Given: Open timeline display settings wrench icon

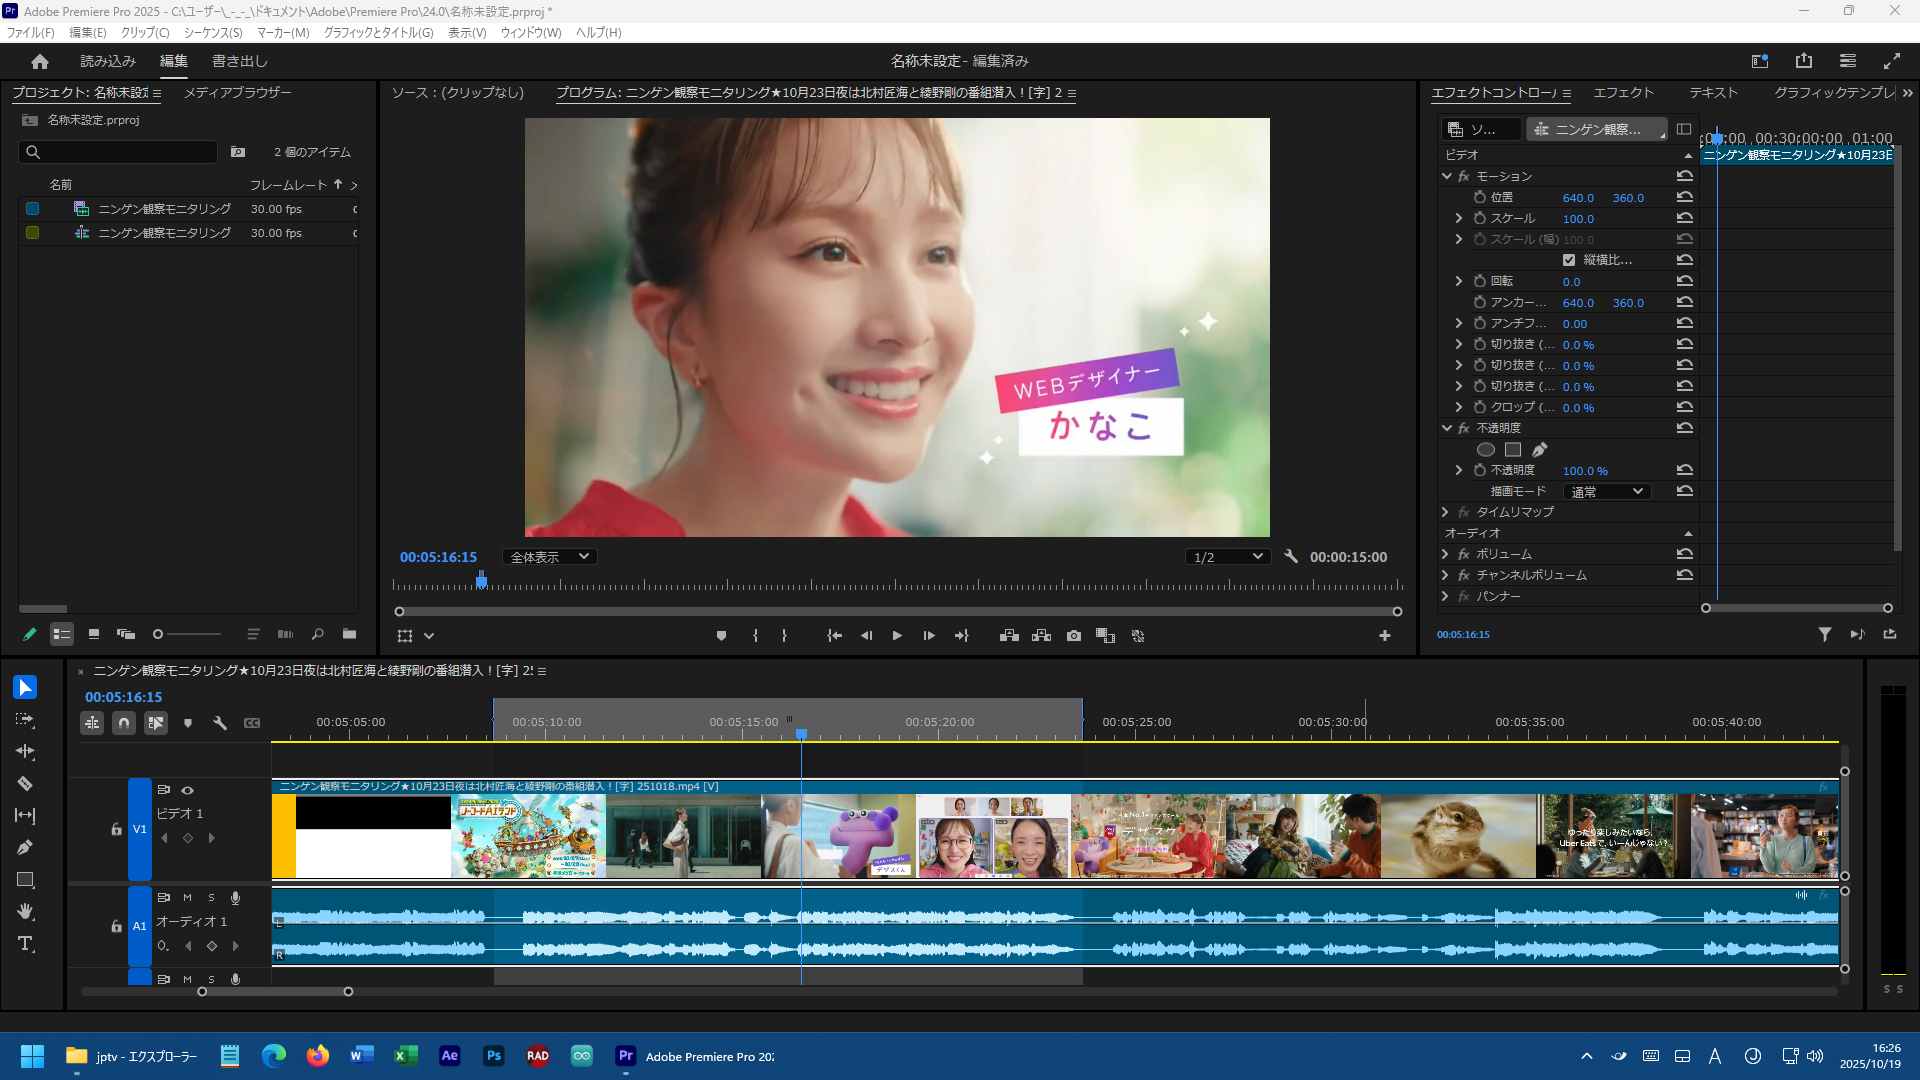Looking at the screenshot, I should tap(220, 723).
